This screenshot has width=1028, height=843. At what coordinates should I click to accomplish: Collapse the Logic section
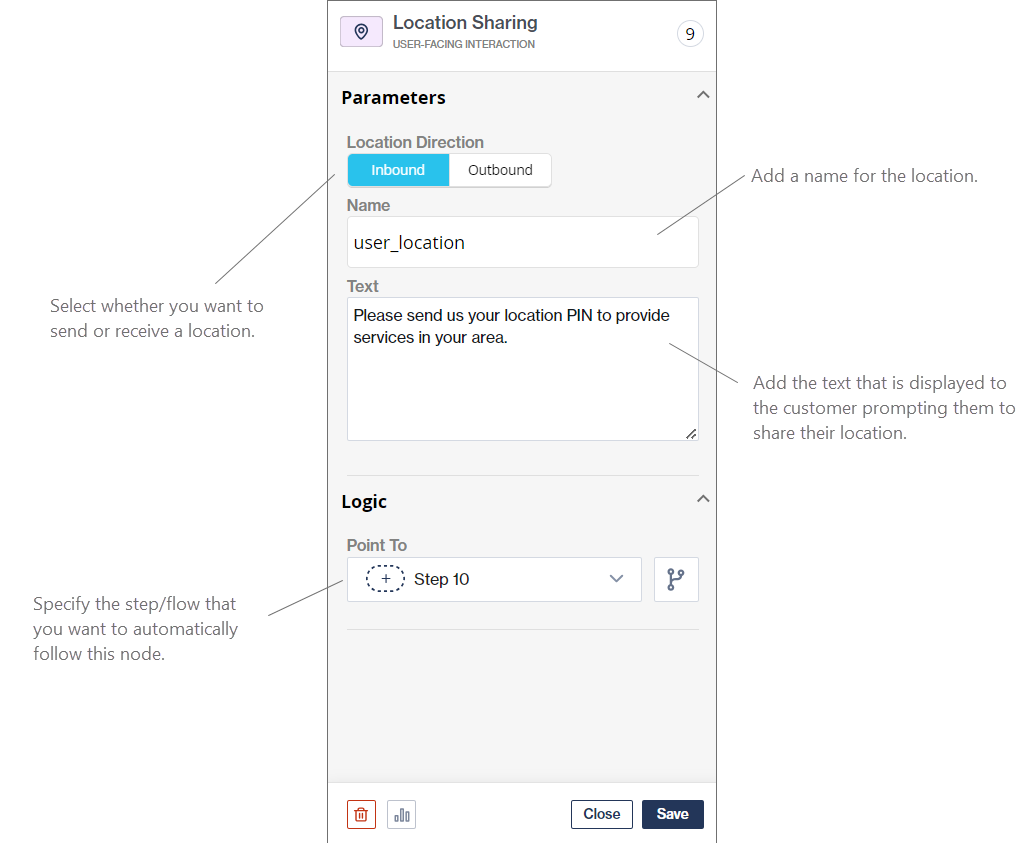click(x=703, y=498)
